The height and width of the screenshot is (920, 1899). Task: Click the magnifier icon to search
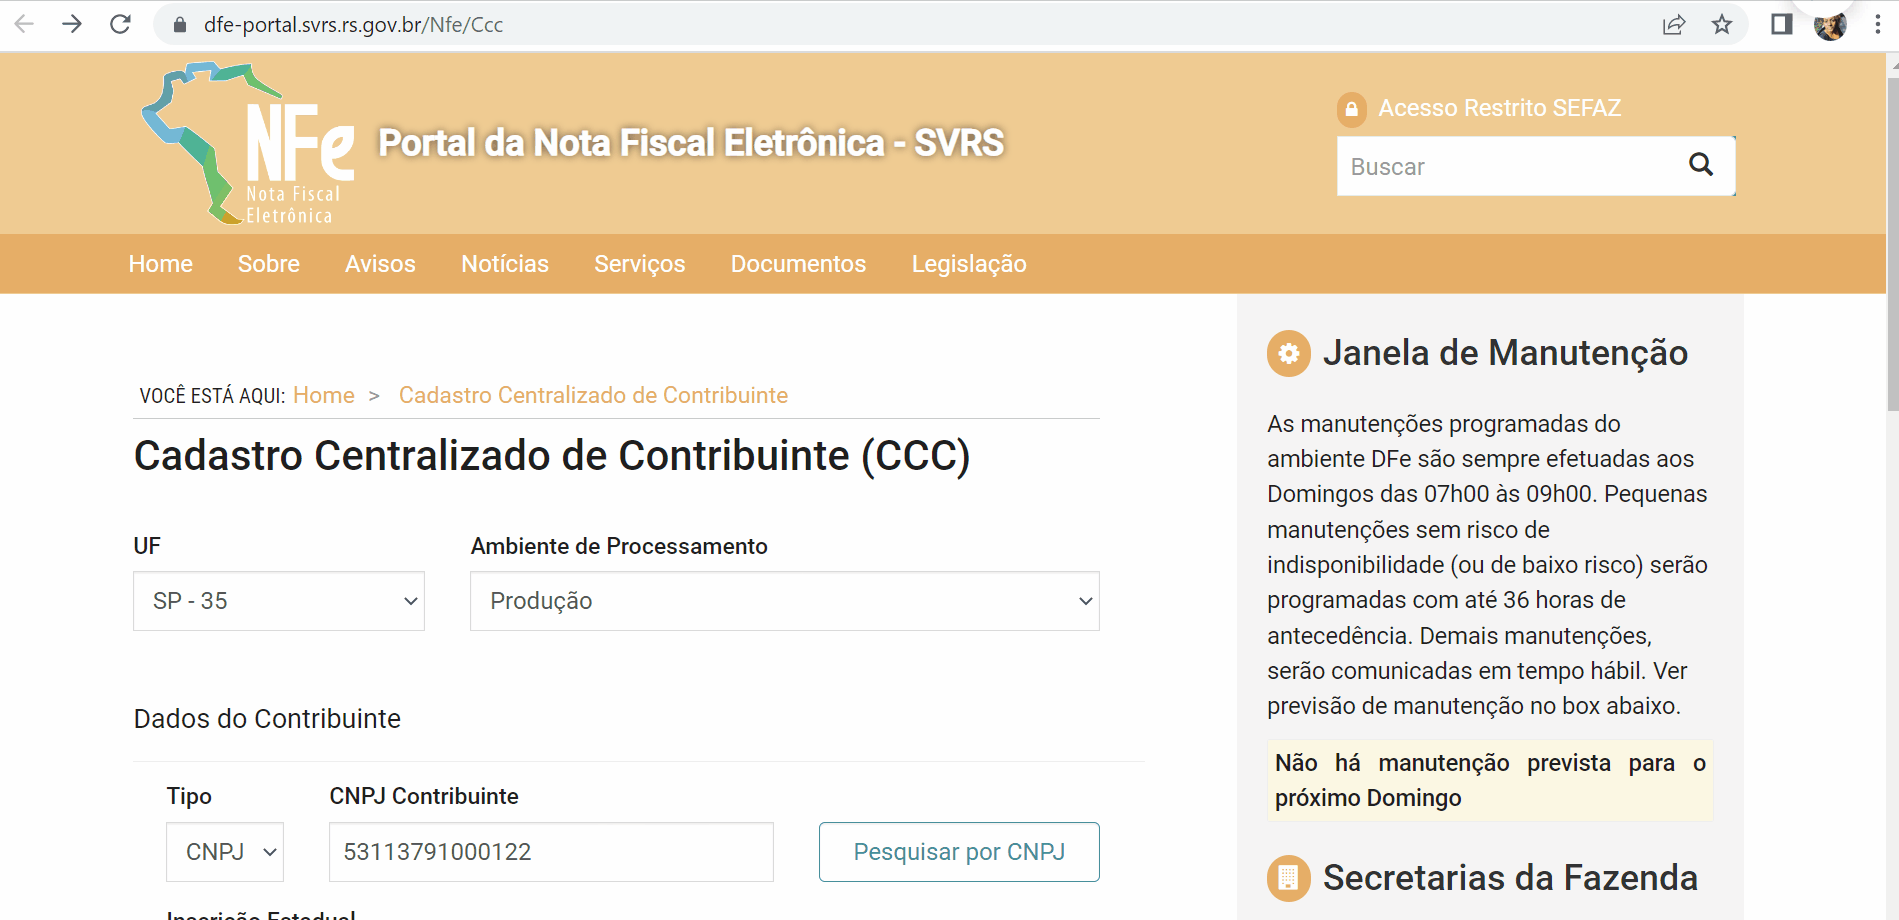1700,166
